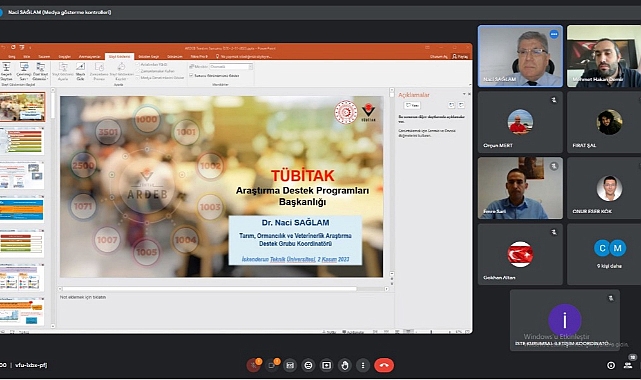Open the Design (Tasarım) ribbon tab
This screenshot has height=380, width=641.
coord(44,56)
